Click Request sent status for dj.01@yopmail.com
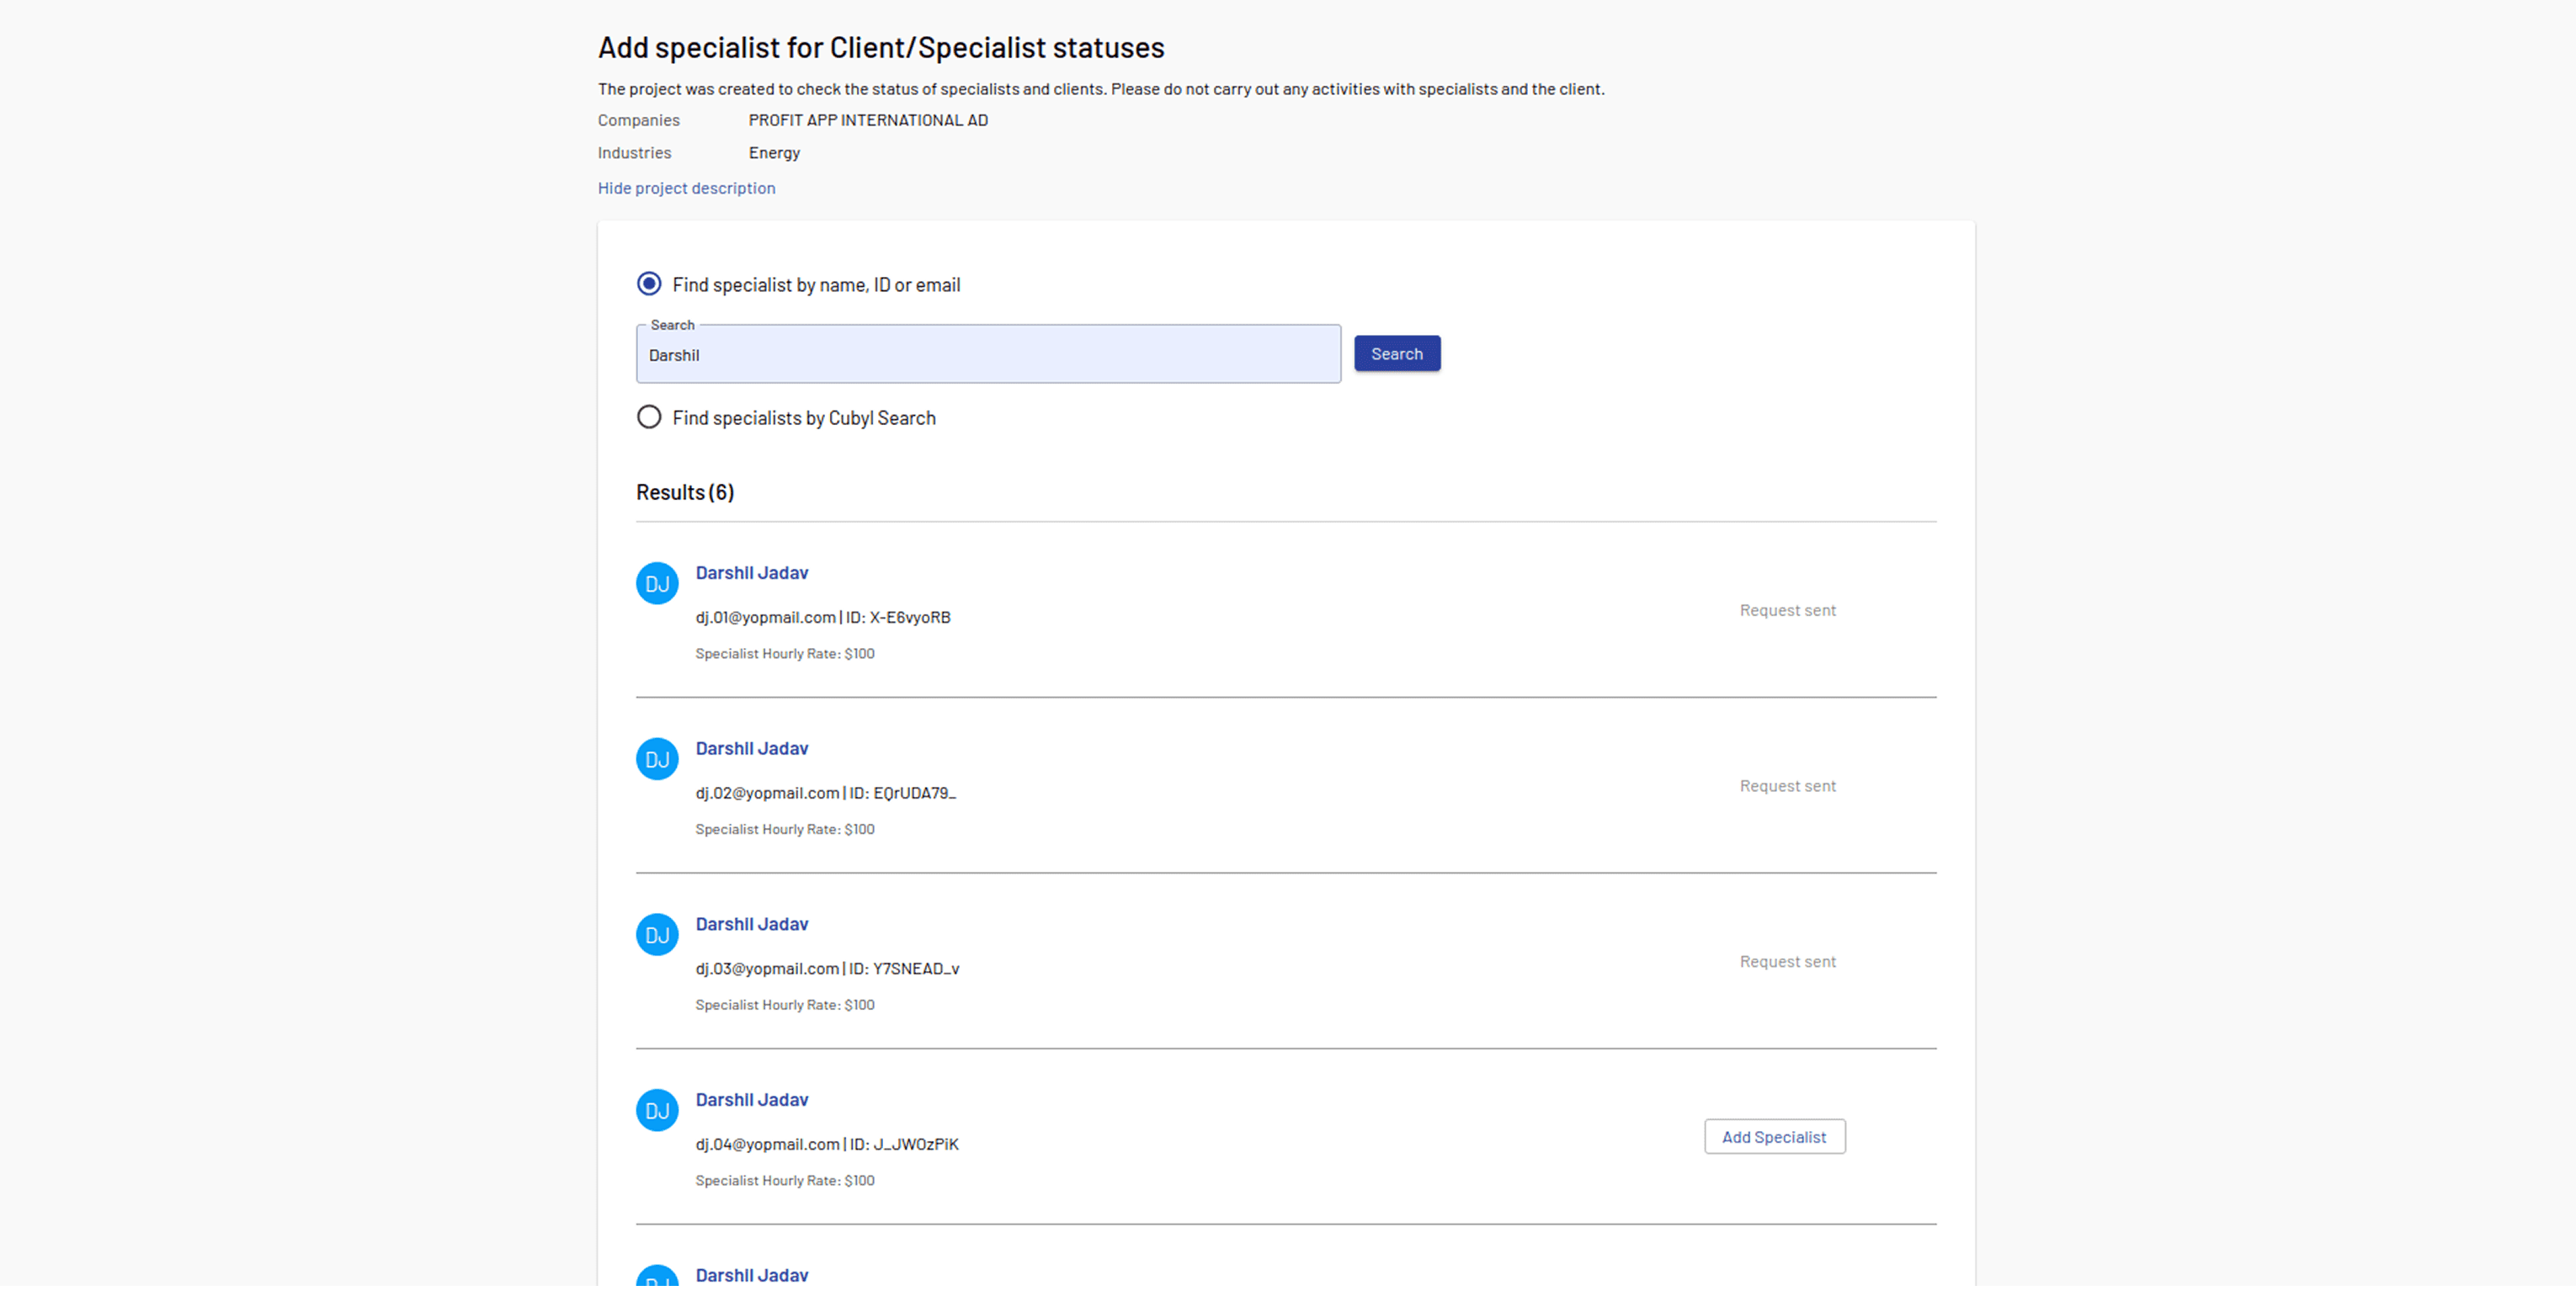Screen dimensions: 2576x1296 pyautogui.click(x=1787, y=610)
